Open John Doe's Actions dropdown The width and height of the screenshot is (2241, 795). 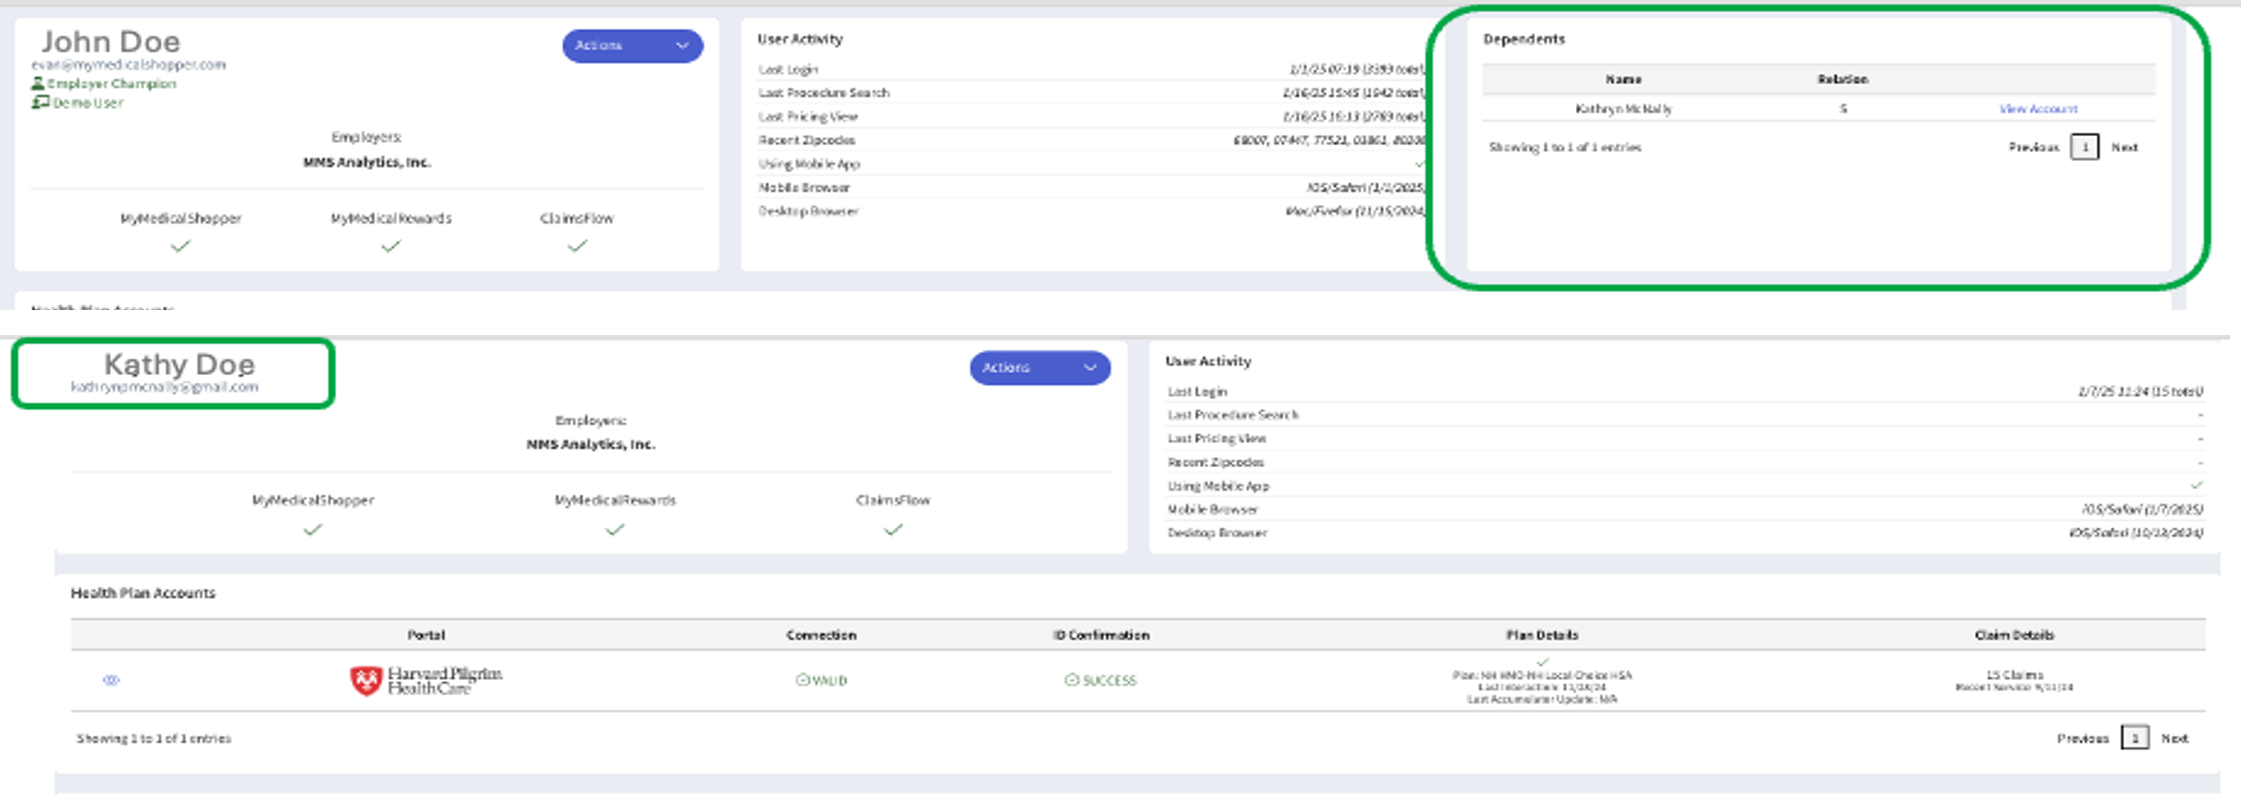pos(632,46)
